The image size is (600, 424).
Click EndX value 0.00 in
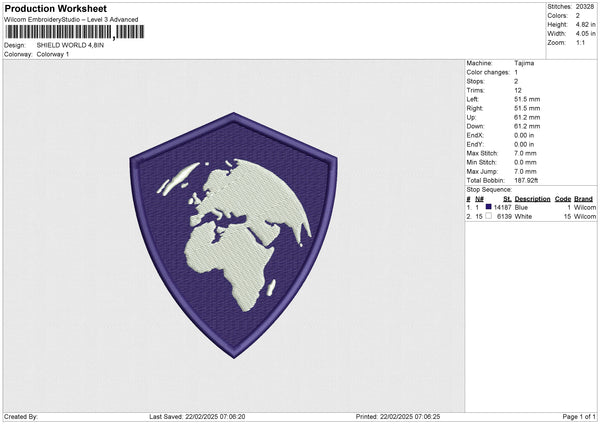(524, 135)
